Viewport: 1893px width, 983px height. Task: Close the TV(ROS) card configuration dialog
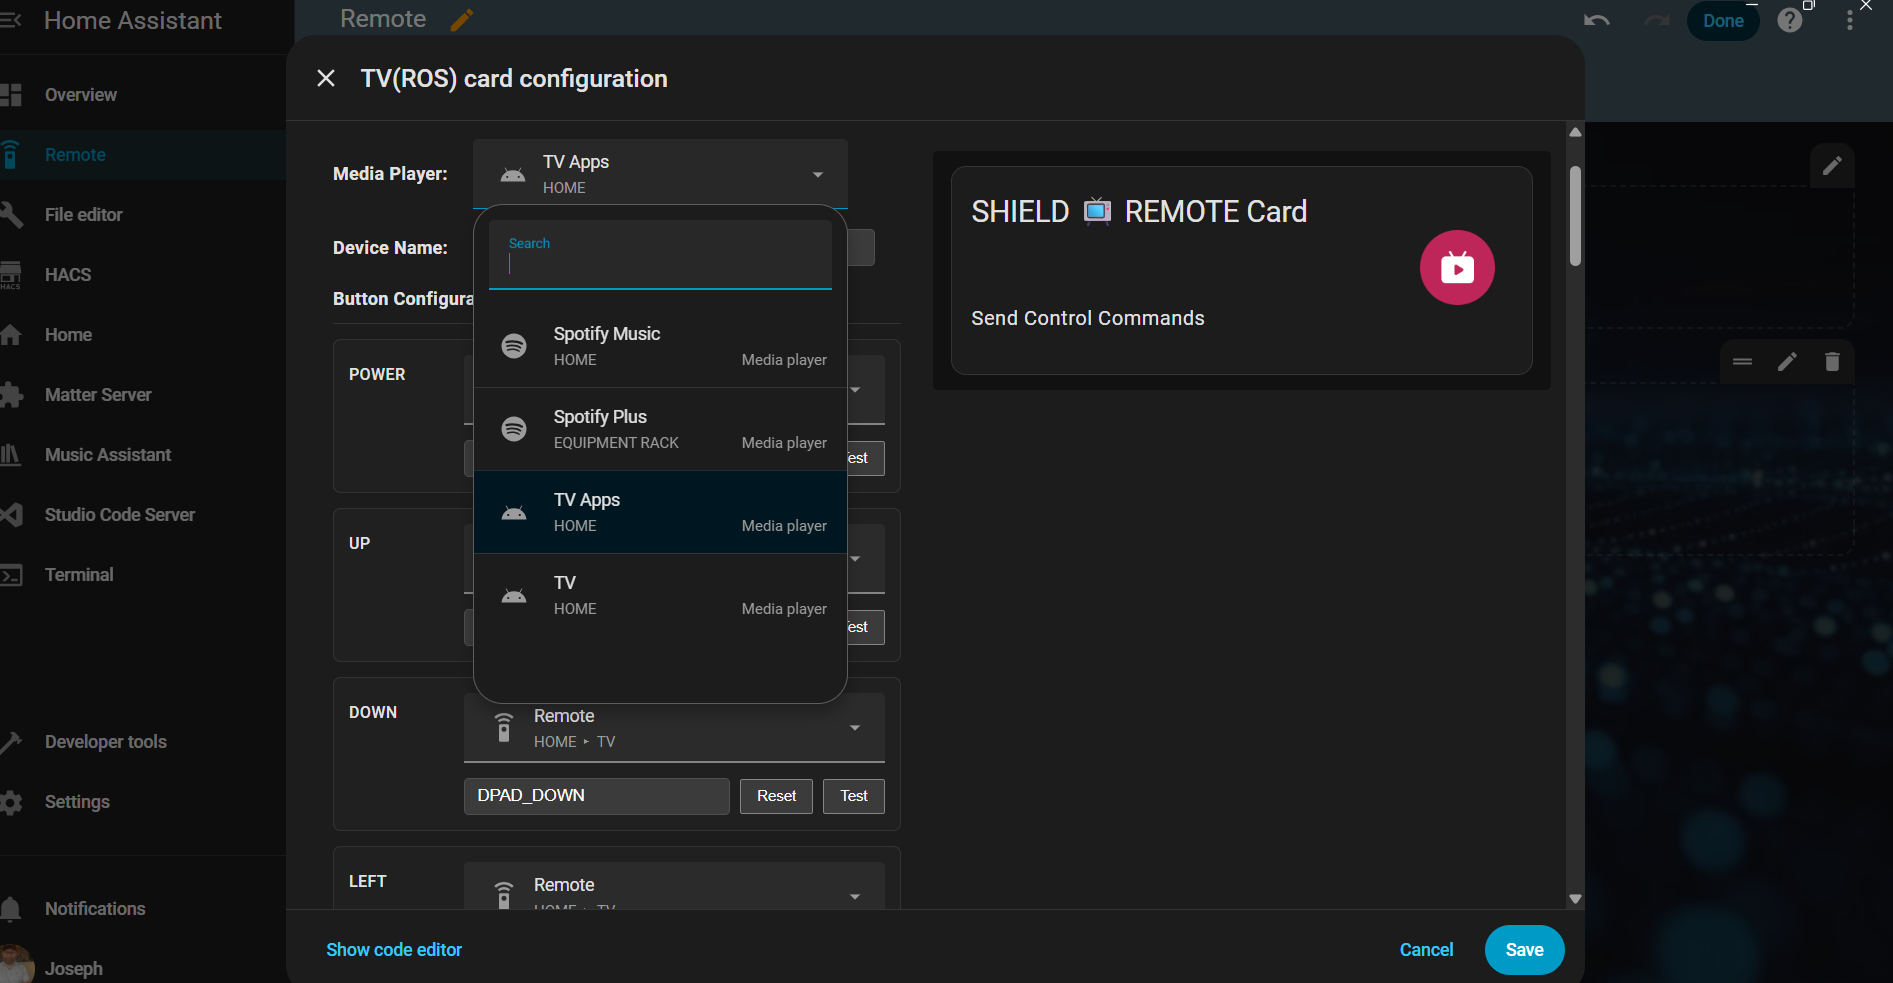(326, 78)
